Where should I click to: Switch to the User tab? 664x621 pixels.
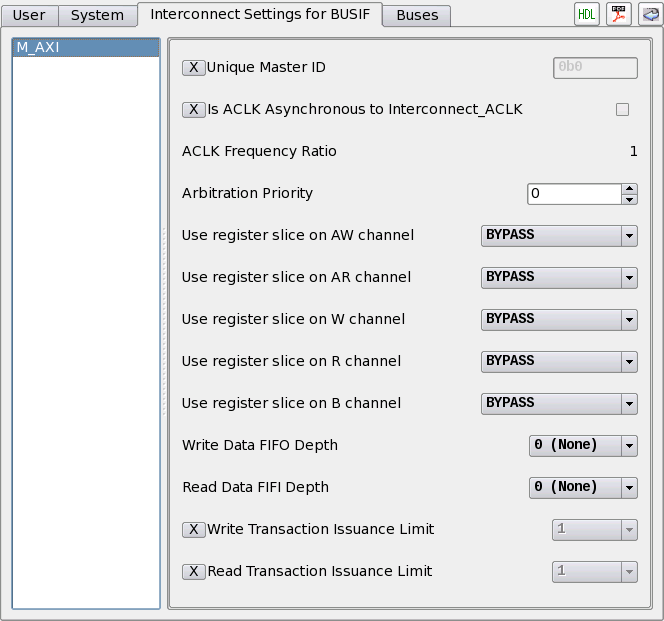[x=29, y=16]
